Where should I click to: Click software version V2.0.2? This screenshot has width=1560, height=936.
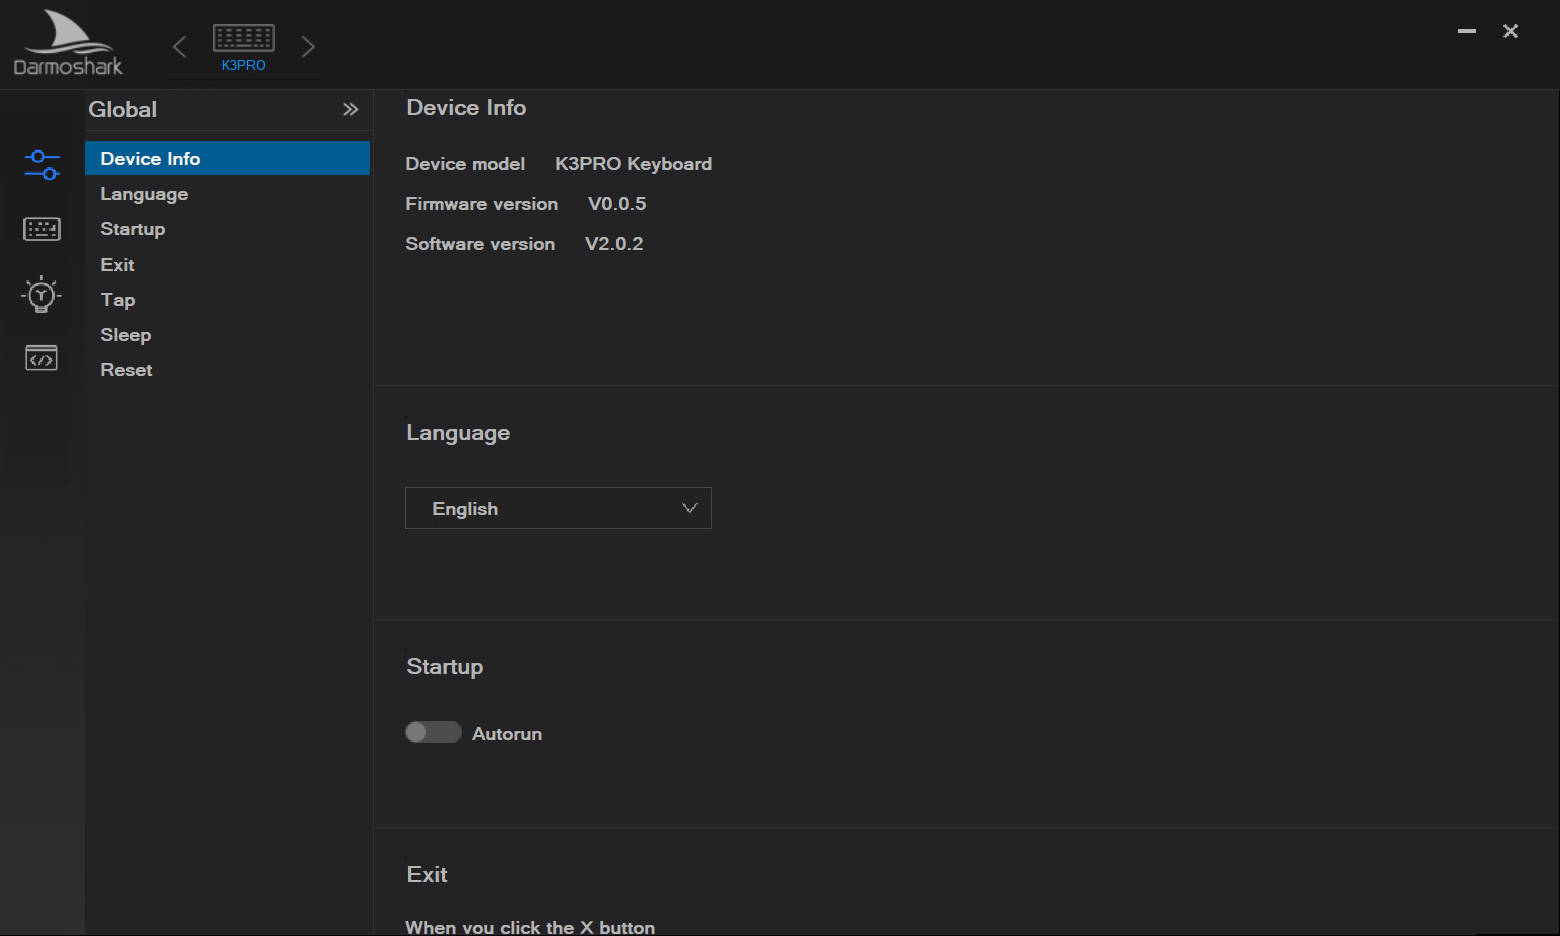[x=614, y=243]
